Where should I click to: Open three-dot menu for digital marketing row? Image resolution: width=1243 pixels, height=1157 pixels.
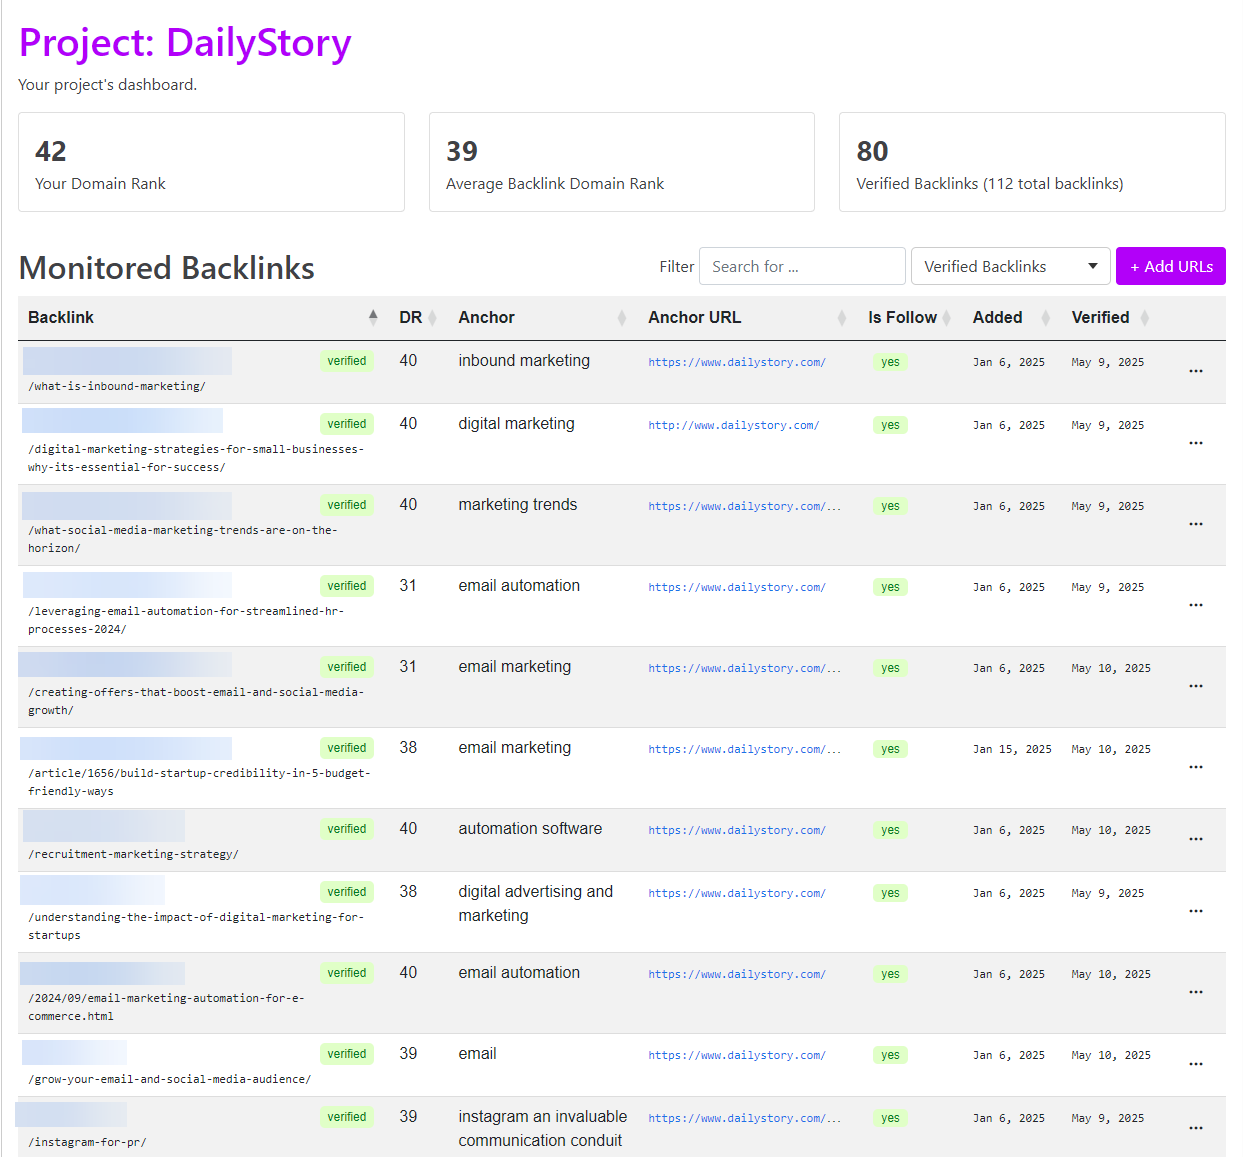pos(1195,443)
